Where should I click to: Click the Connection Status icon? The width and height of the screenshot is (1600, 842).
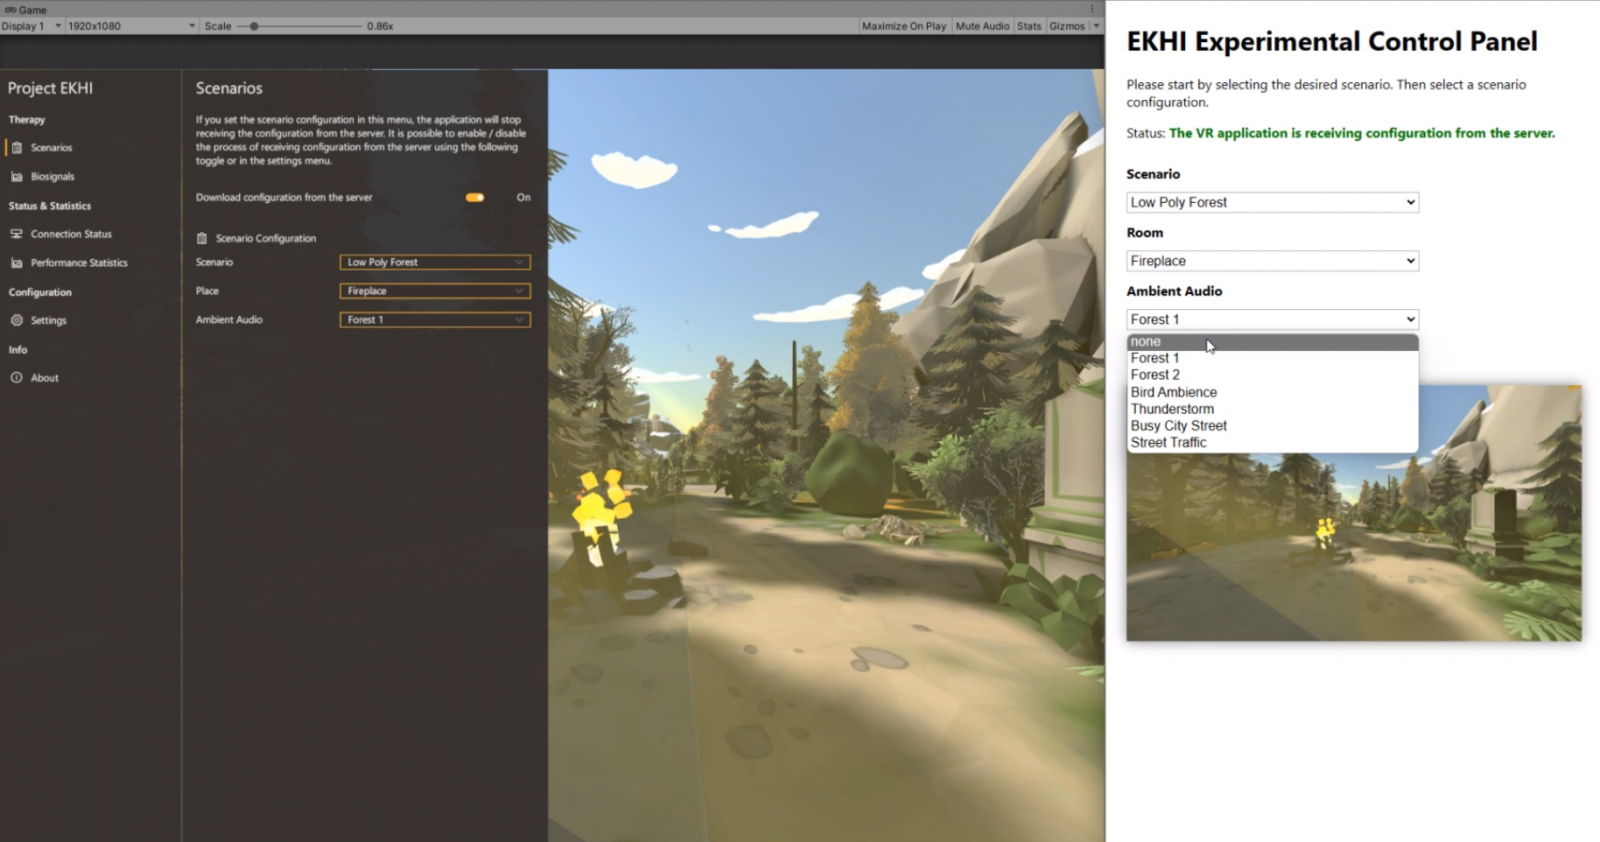pyautogui.click(x=16, y=234)
